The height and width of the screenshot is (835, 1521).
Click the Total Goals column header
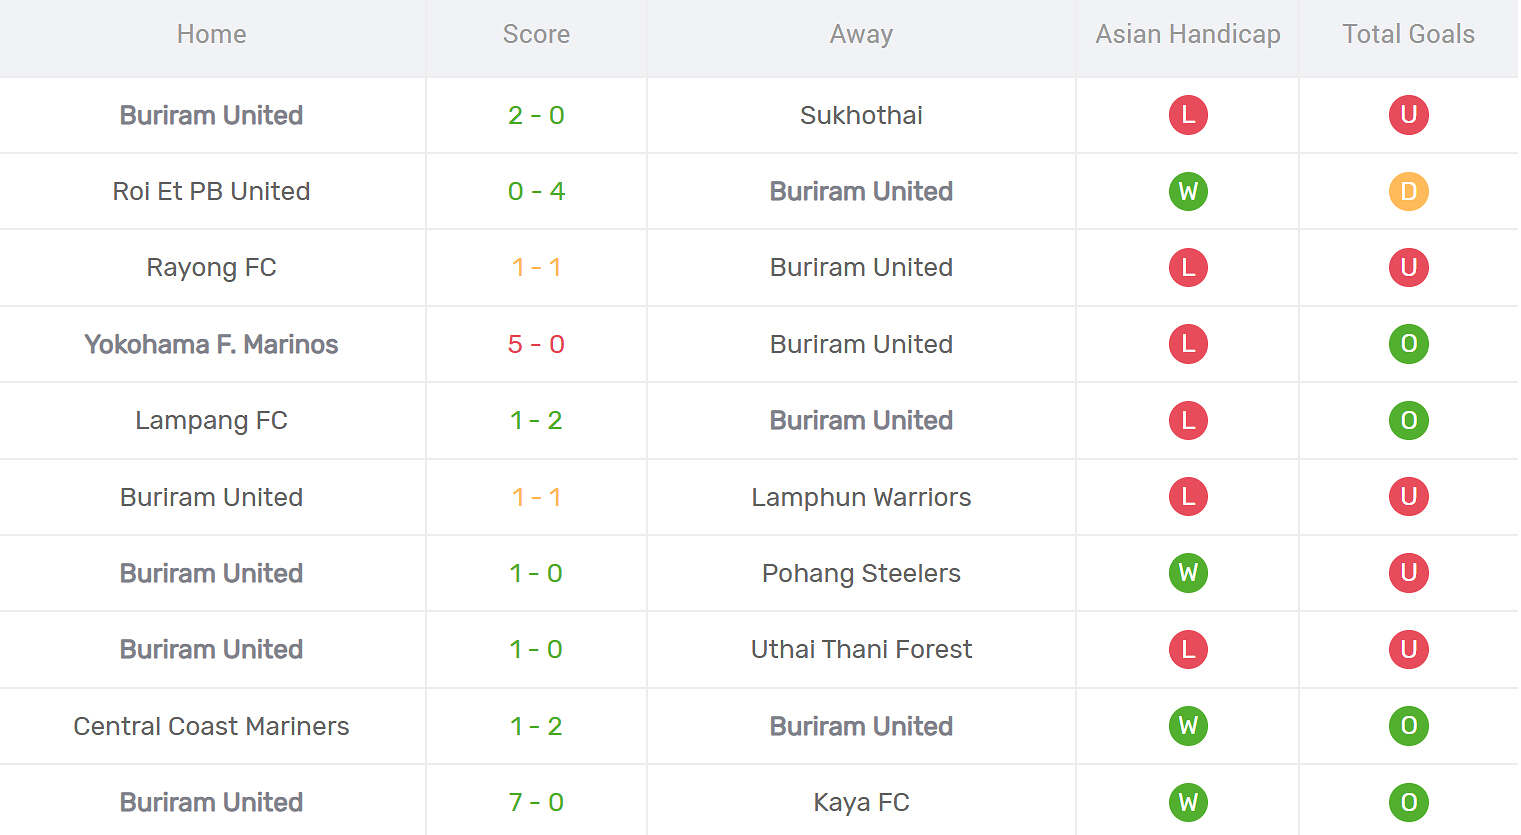(1408, 34)
